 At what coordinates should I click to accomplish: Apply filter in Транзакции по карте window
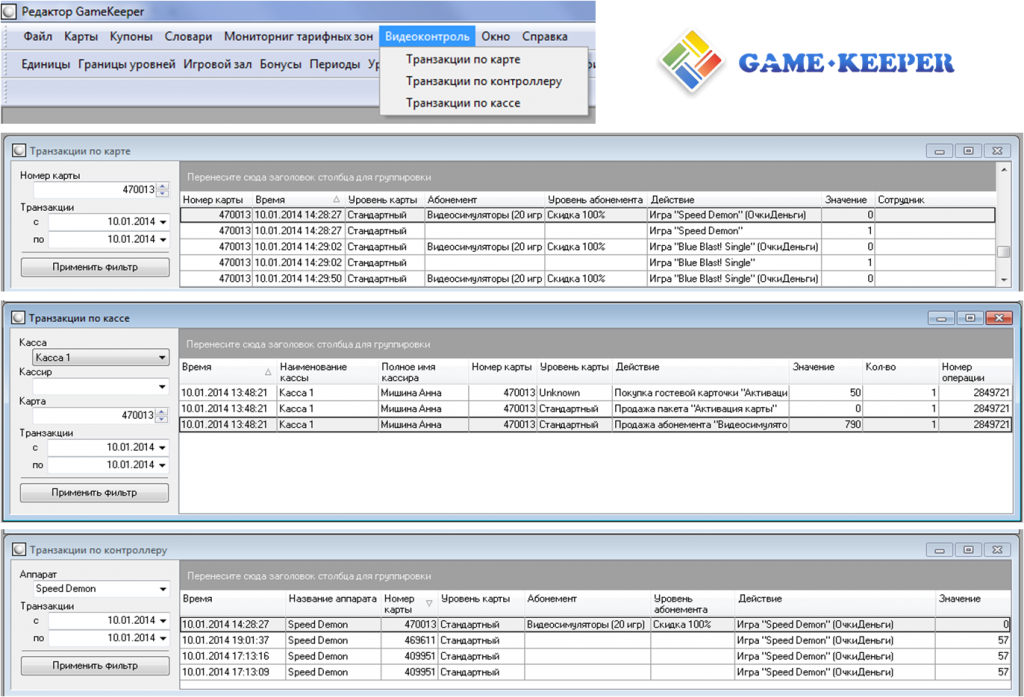(x=95, y=267)
